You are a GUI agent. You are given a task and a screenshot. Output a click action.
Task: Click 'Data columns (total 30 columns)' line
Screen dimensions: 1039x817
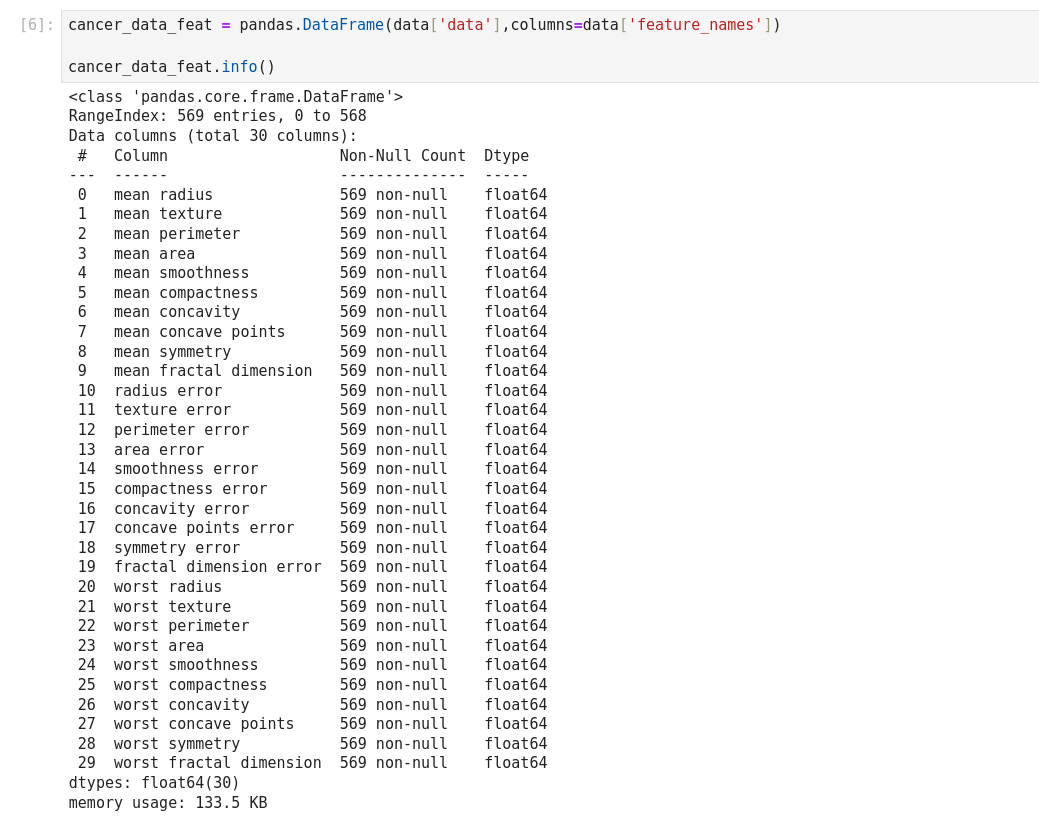[212, 136]
